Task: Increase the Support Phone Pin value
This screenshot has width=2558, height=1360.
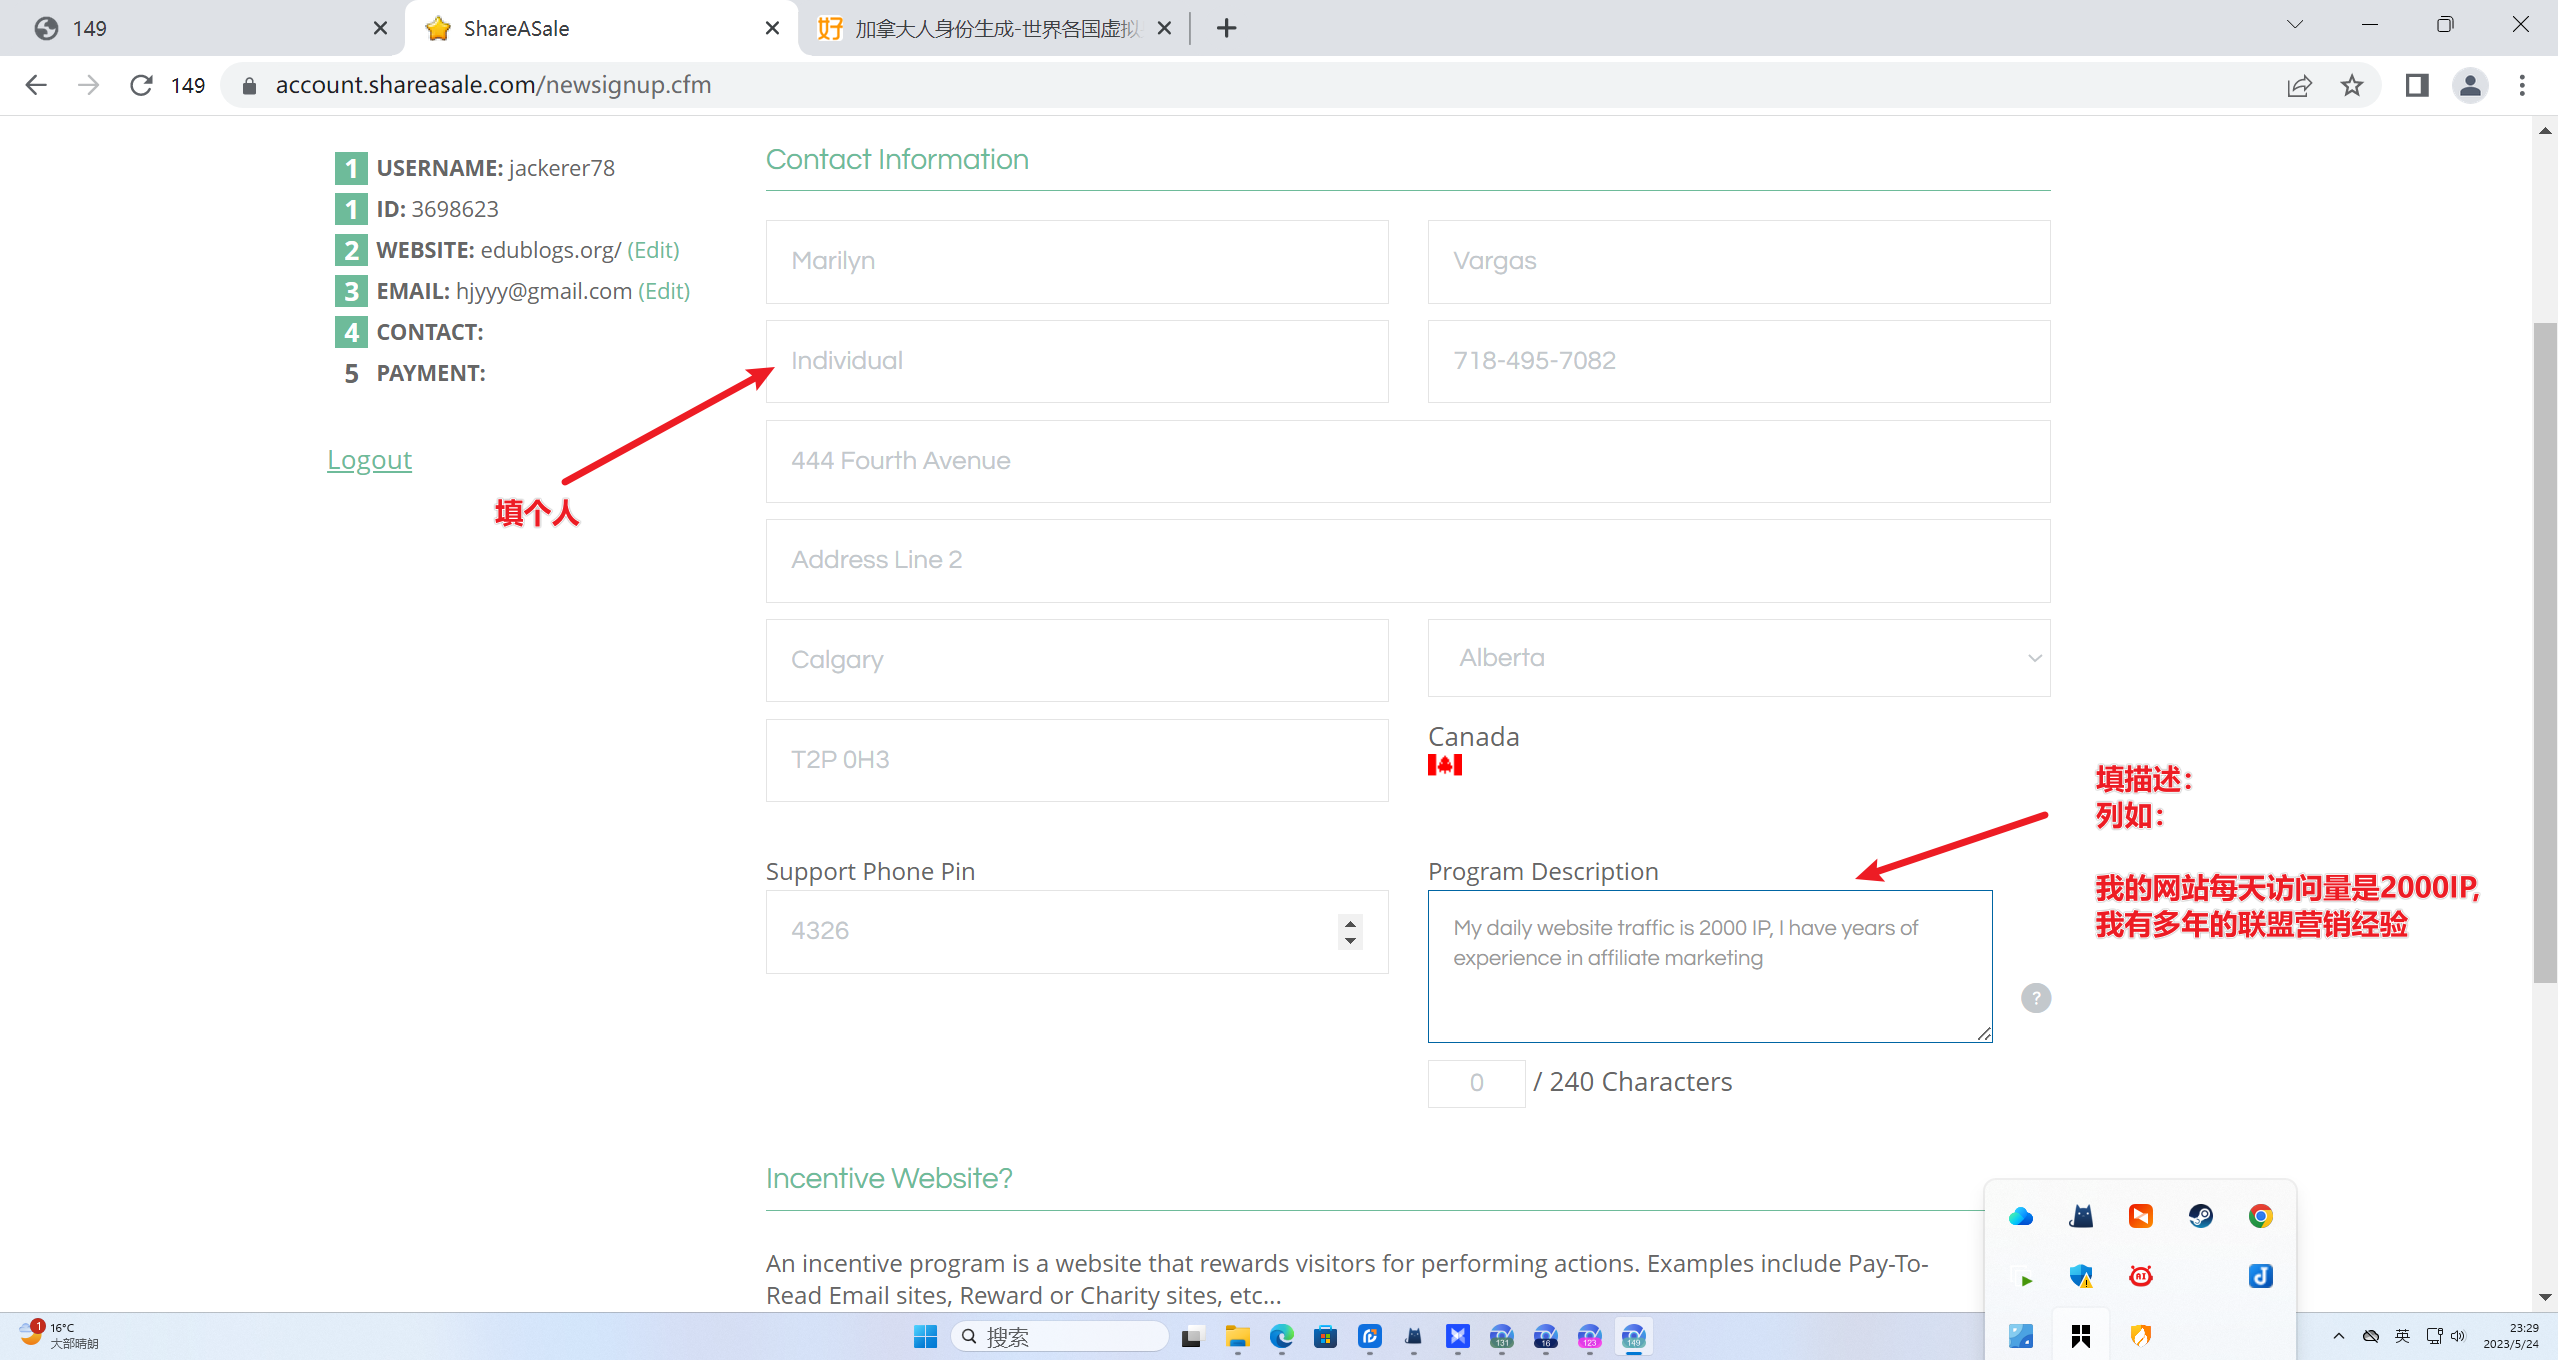Action: (1350, 922)
